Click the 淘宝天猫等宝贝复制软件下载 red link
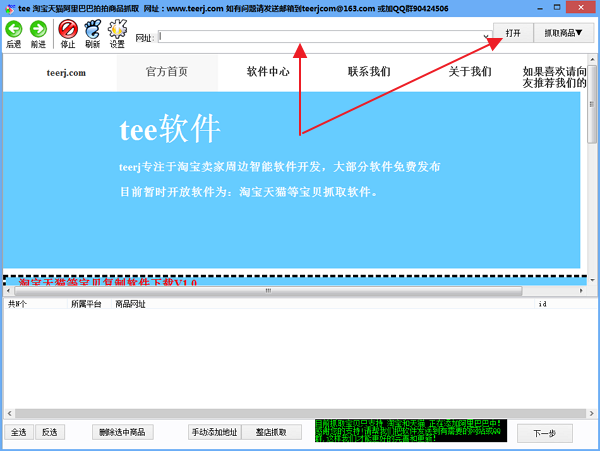Viewport: 600px width, 451px height. click(108, 282)
